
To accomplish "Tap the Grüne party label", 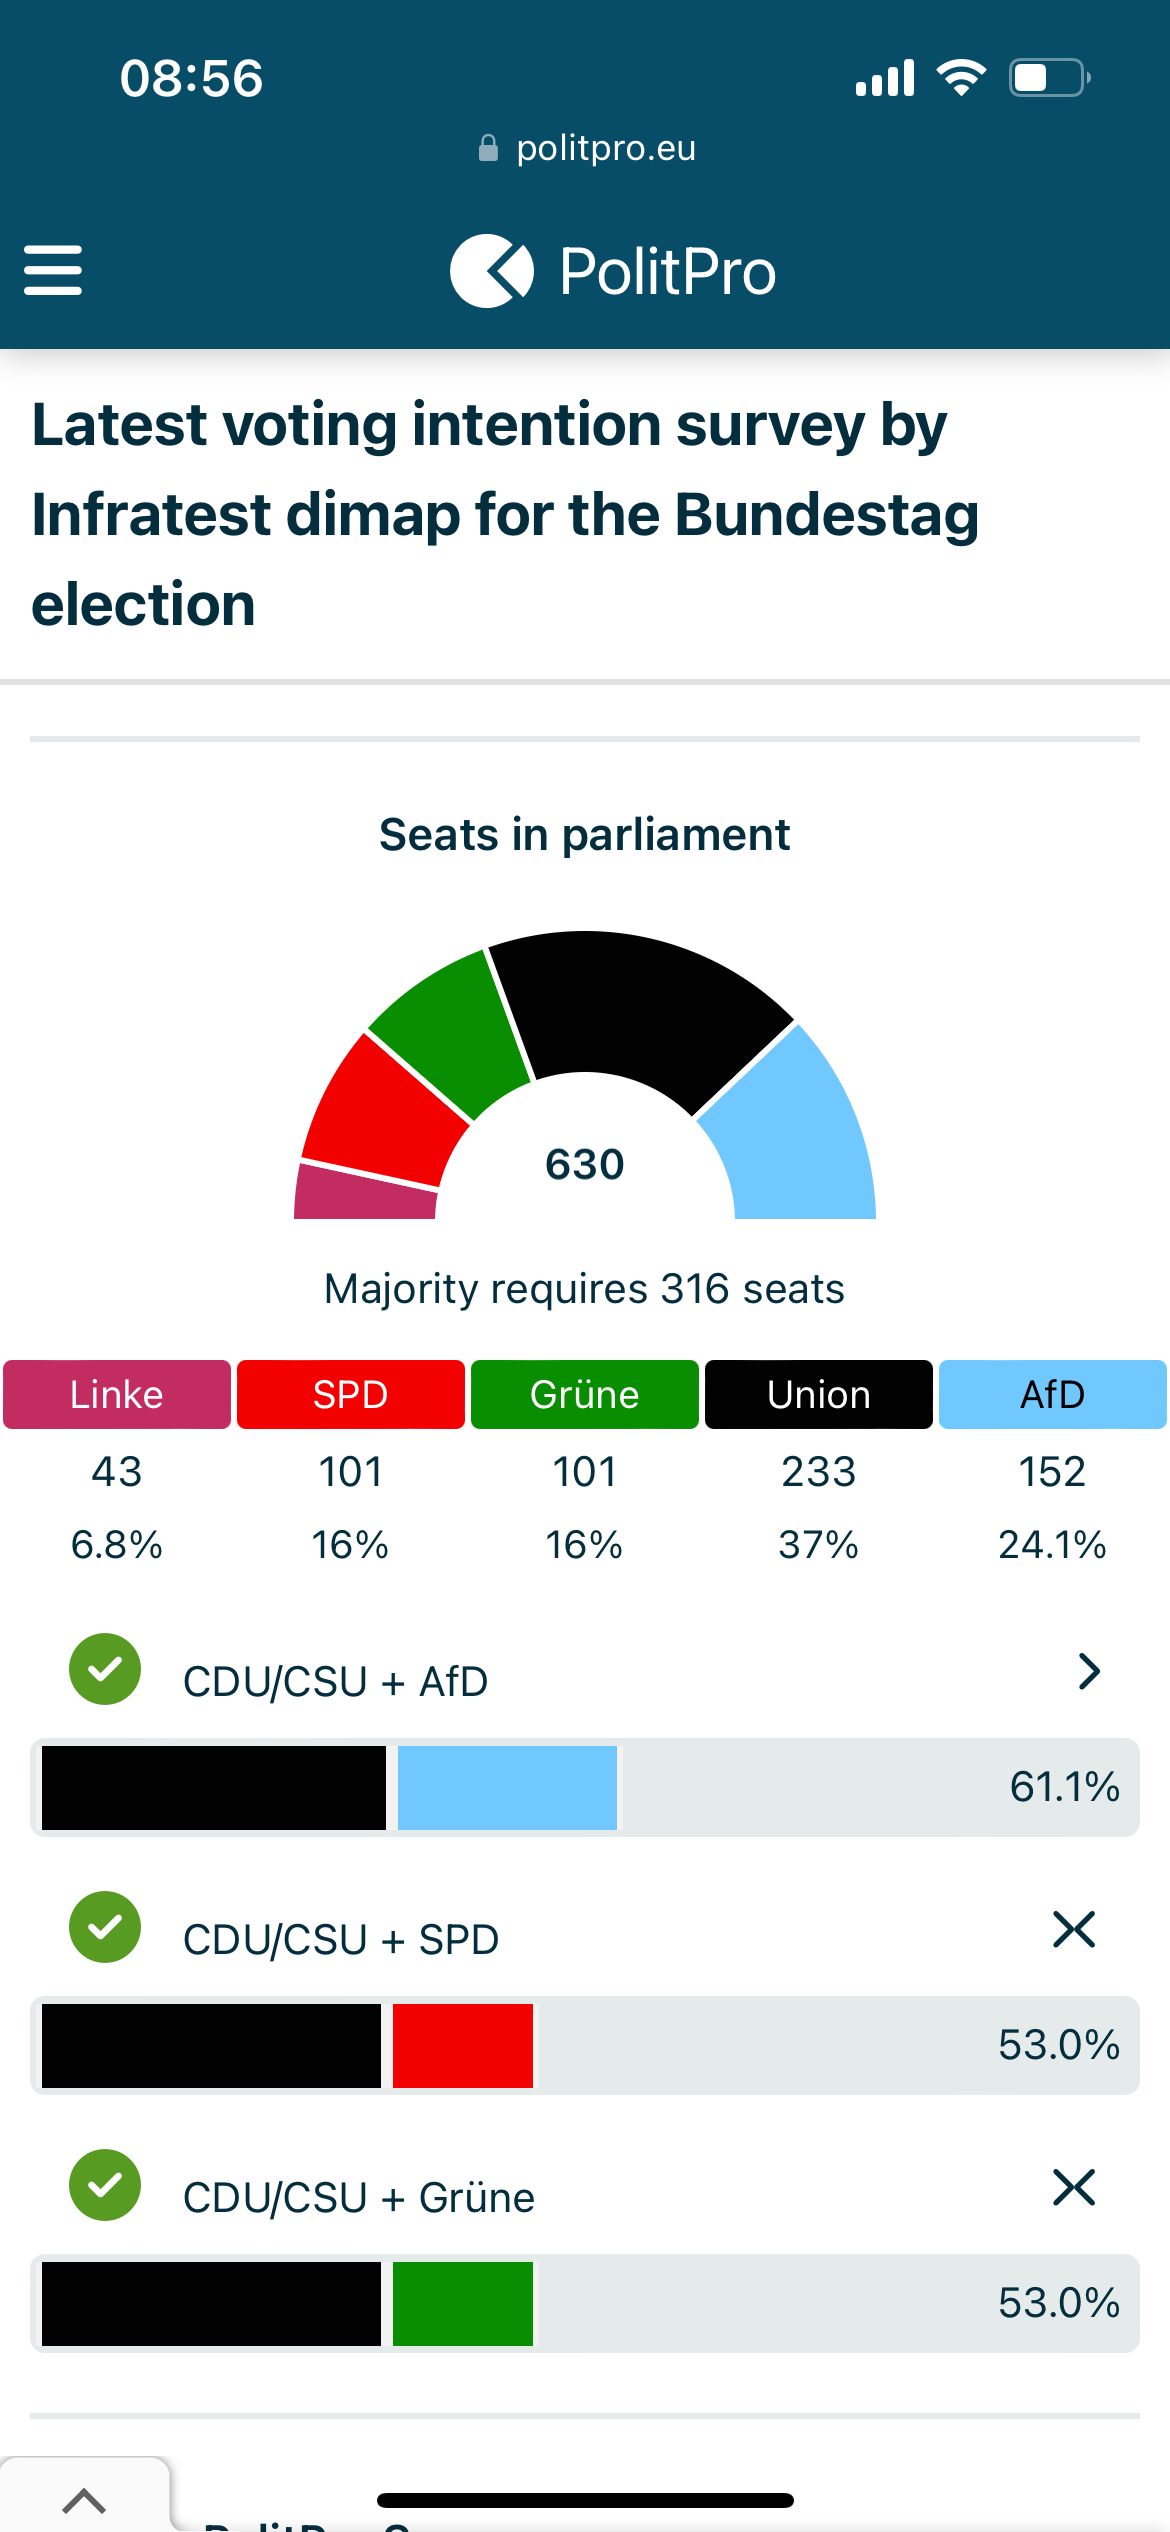I will pyautogui.click(x=585, y=1394).
